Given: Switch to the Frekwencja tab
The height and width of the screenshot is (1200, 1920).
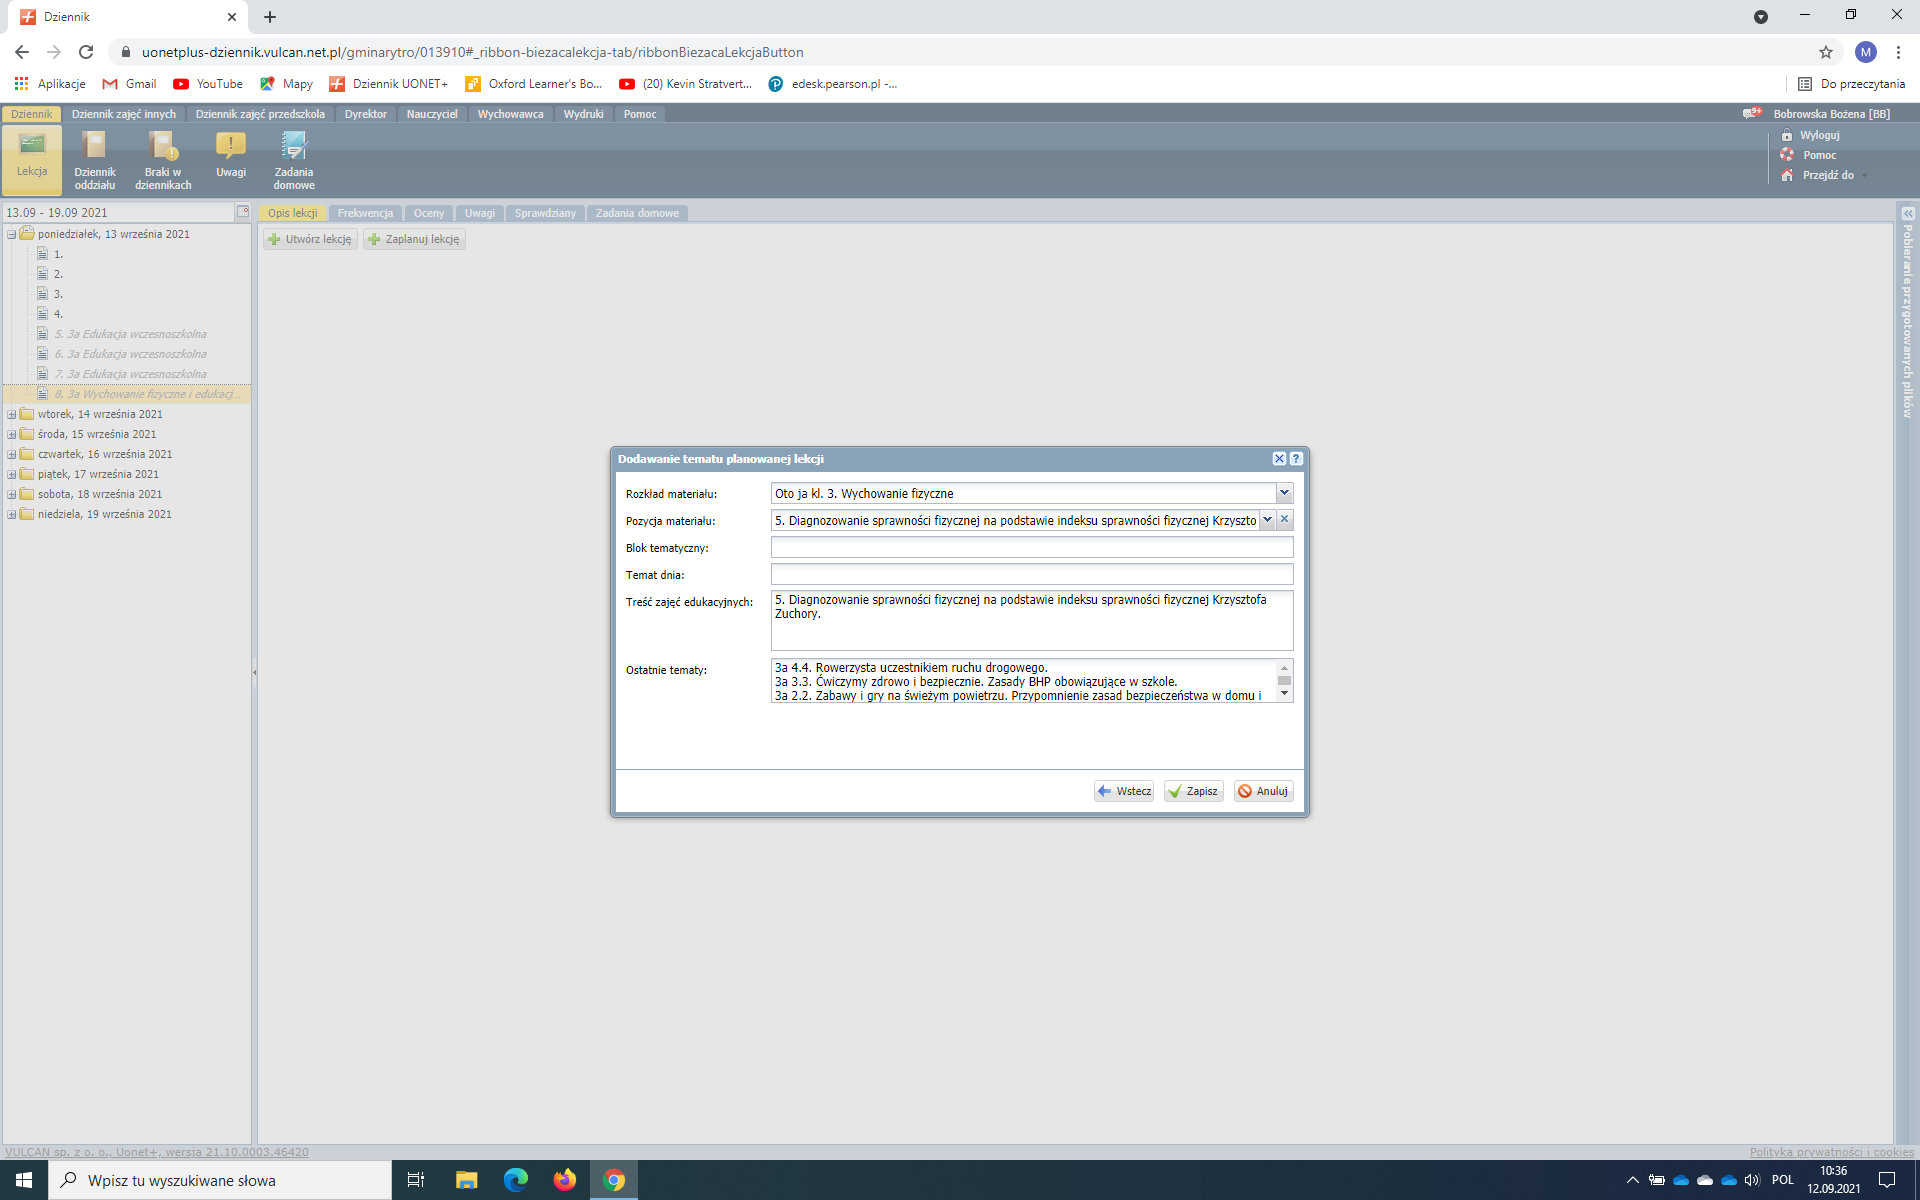Looking at the screenshot, I should [x=365, y=213].
